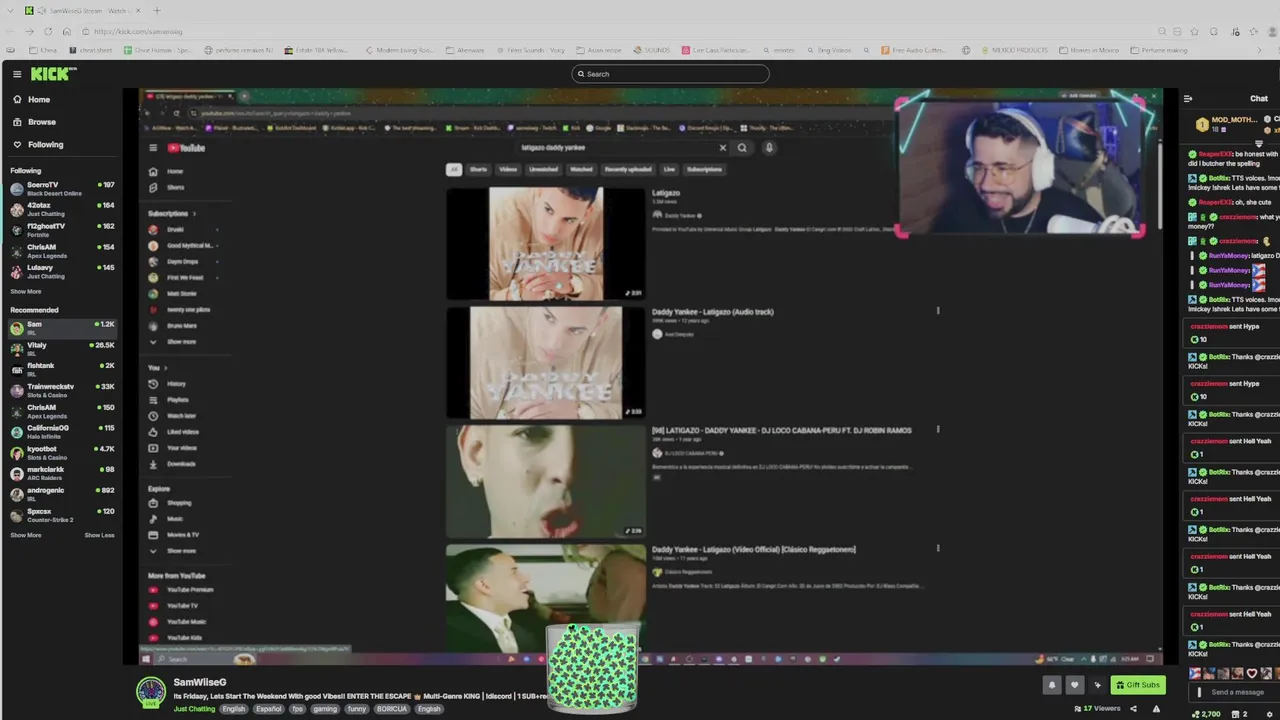Select the gaming stream tag
1280x720 pixels.
tap(325, 709)
